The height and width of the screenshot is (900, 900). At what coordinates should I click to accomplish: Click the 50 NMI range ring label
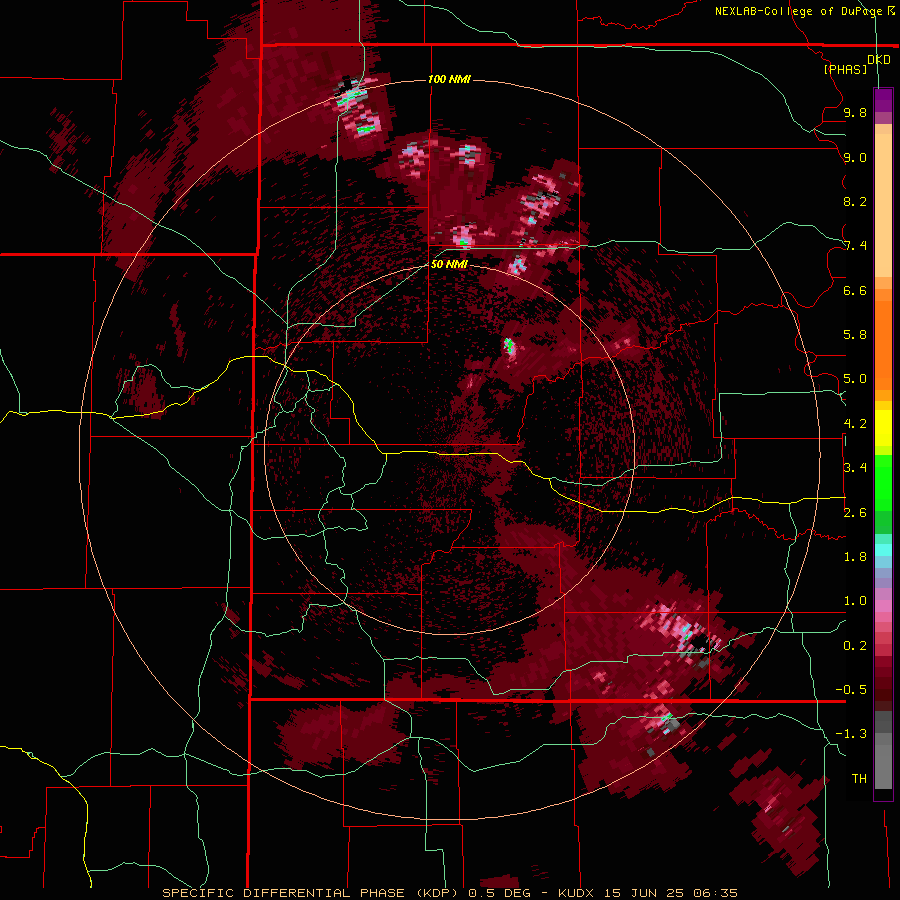tap(449, 265)
